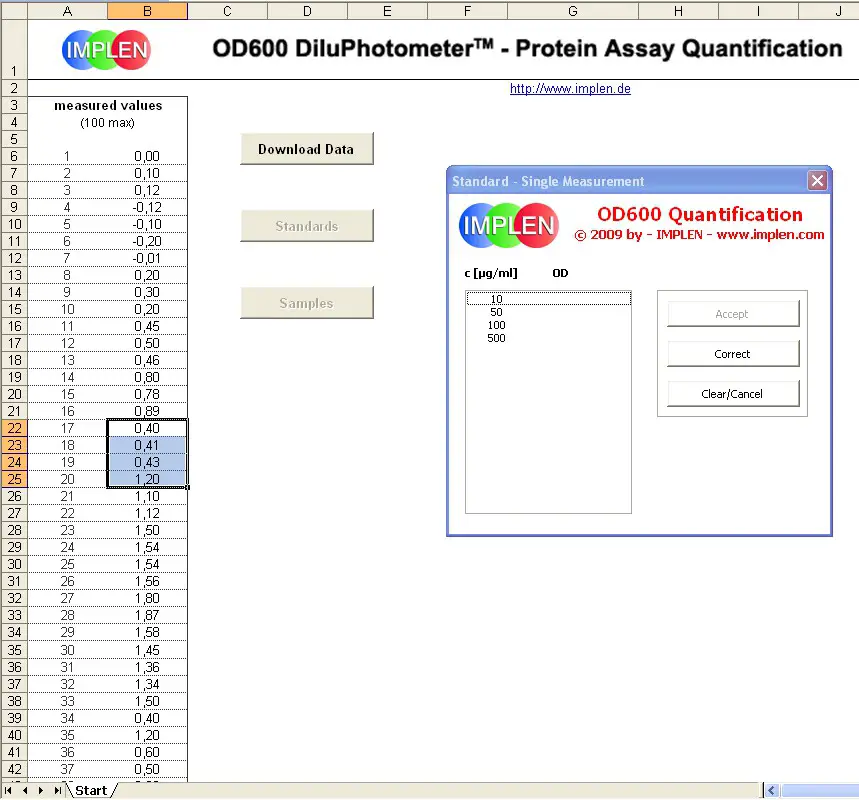Screen dimensions: 859x800
Task: Click the Download Data button
Action: click(x=306, y=148)
